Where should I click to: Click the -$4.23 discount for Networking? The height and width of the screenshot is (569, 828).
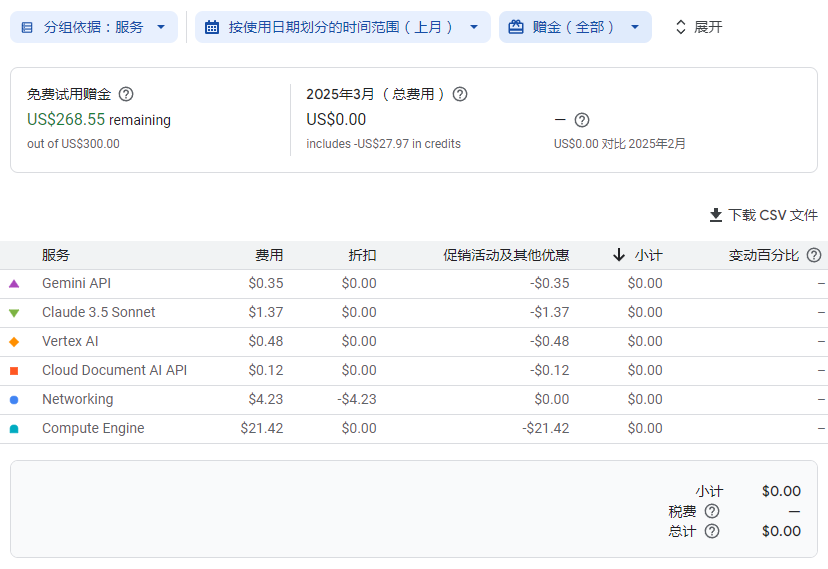[x=357, y=400]
